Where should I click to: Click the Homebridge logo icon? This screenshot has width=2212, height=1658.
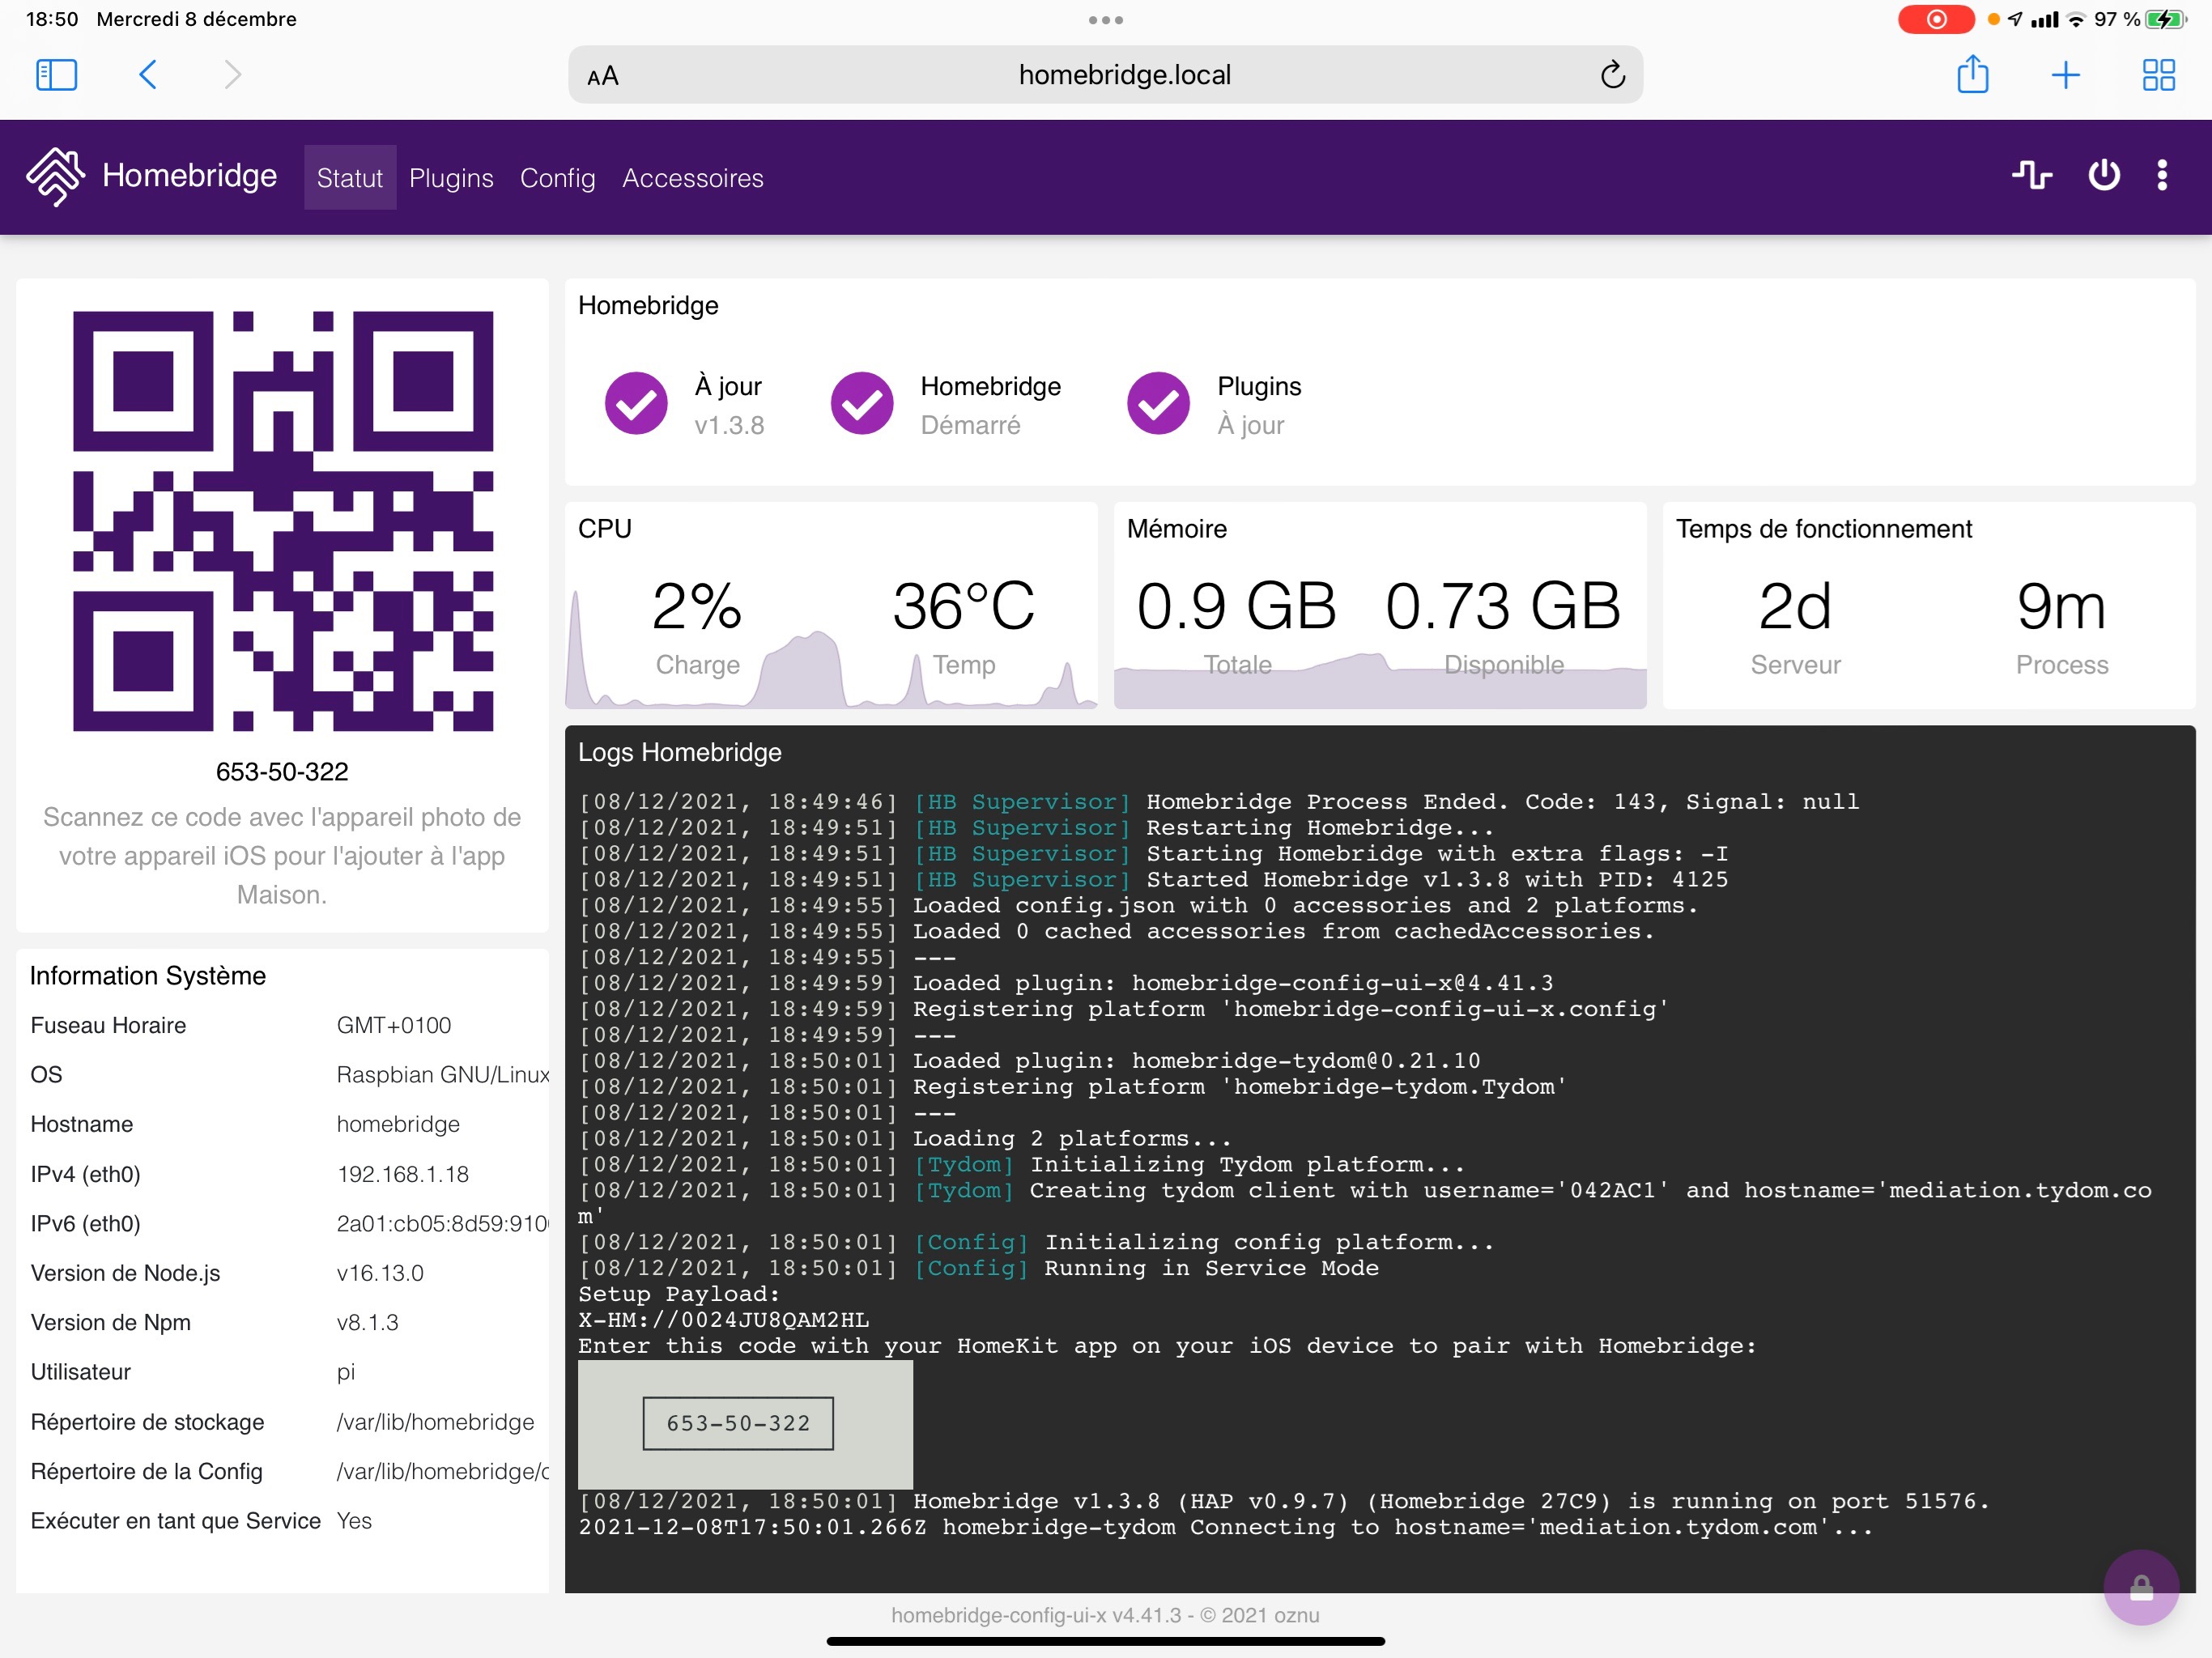pyautogui.click(x=57, y=176)
